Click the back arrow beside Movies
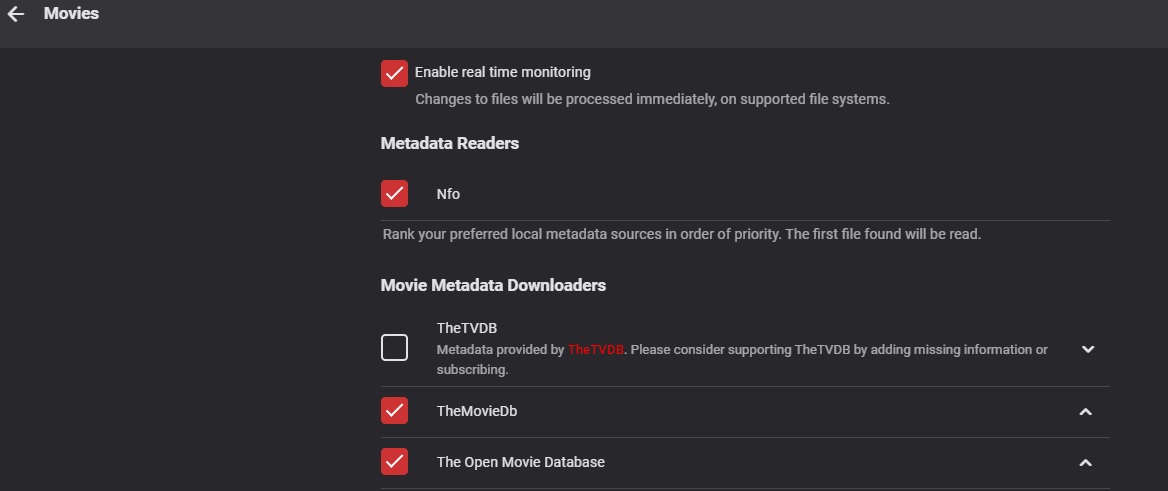 [16, 15]
